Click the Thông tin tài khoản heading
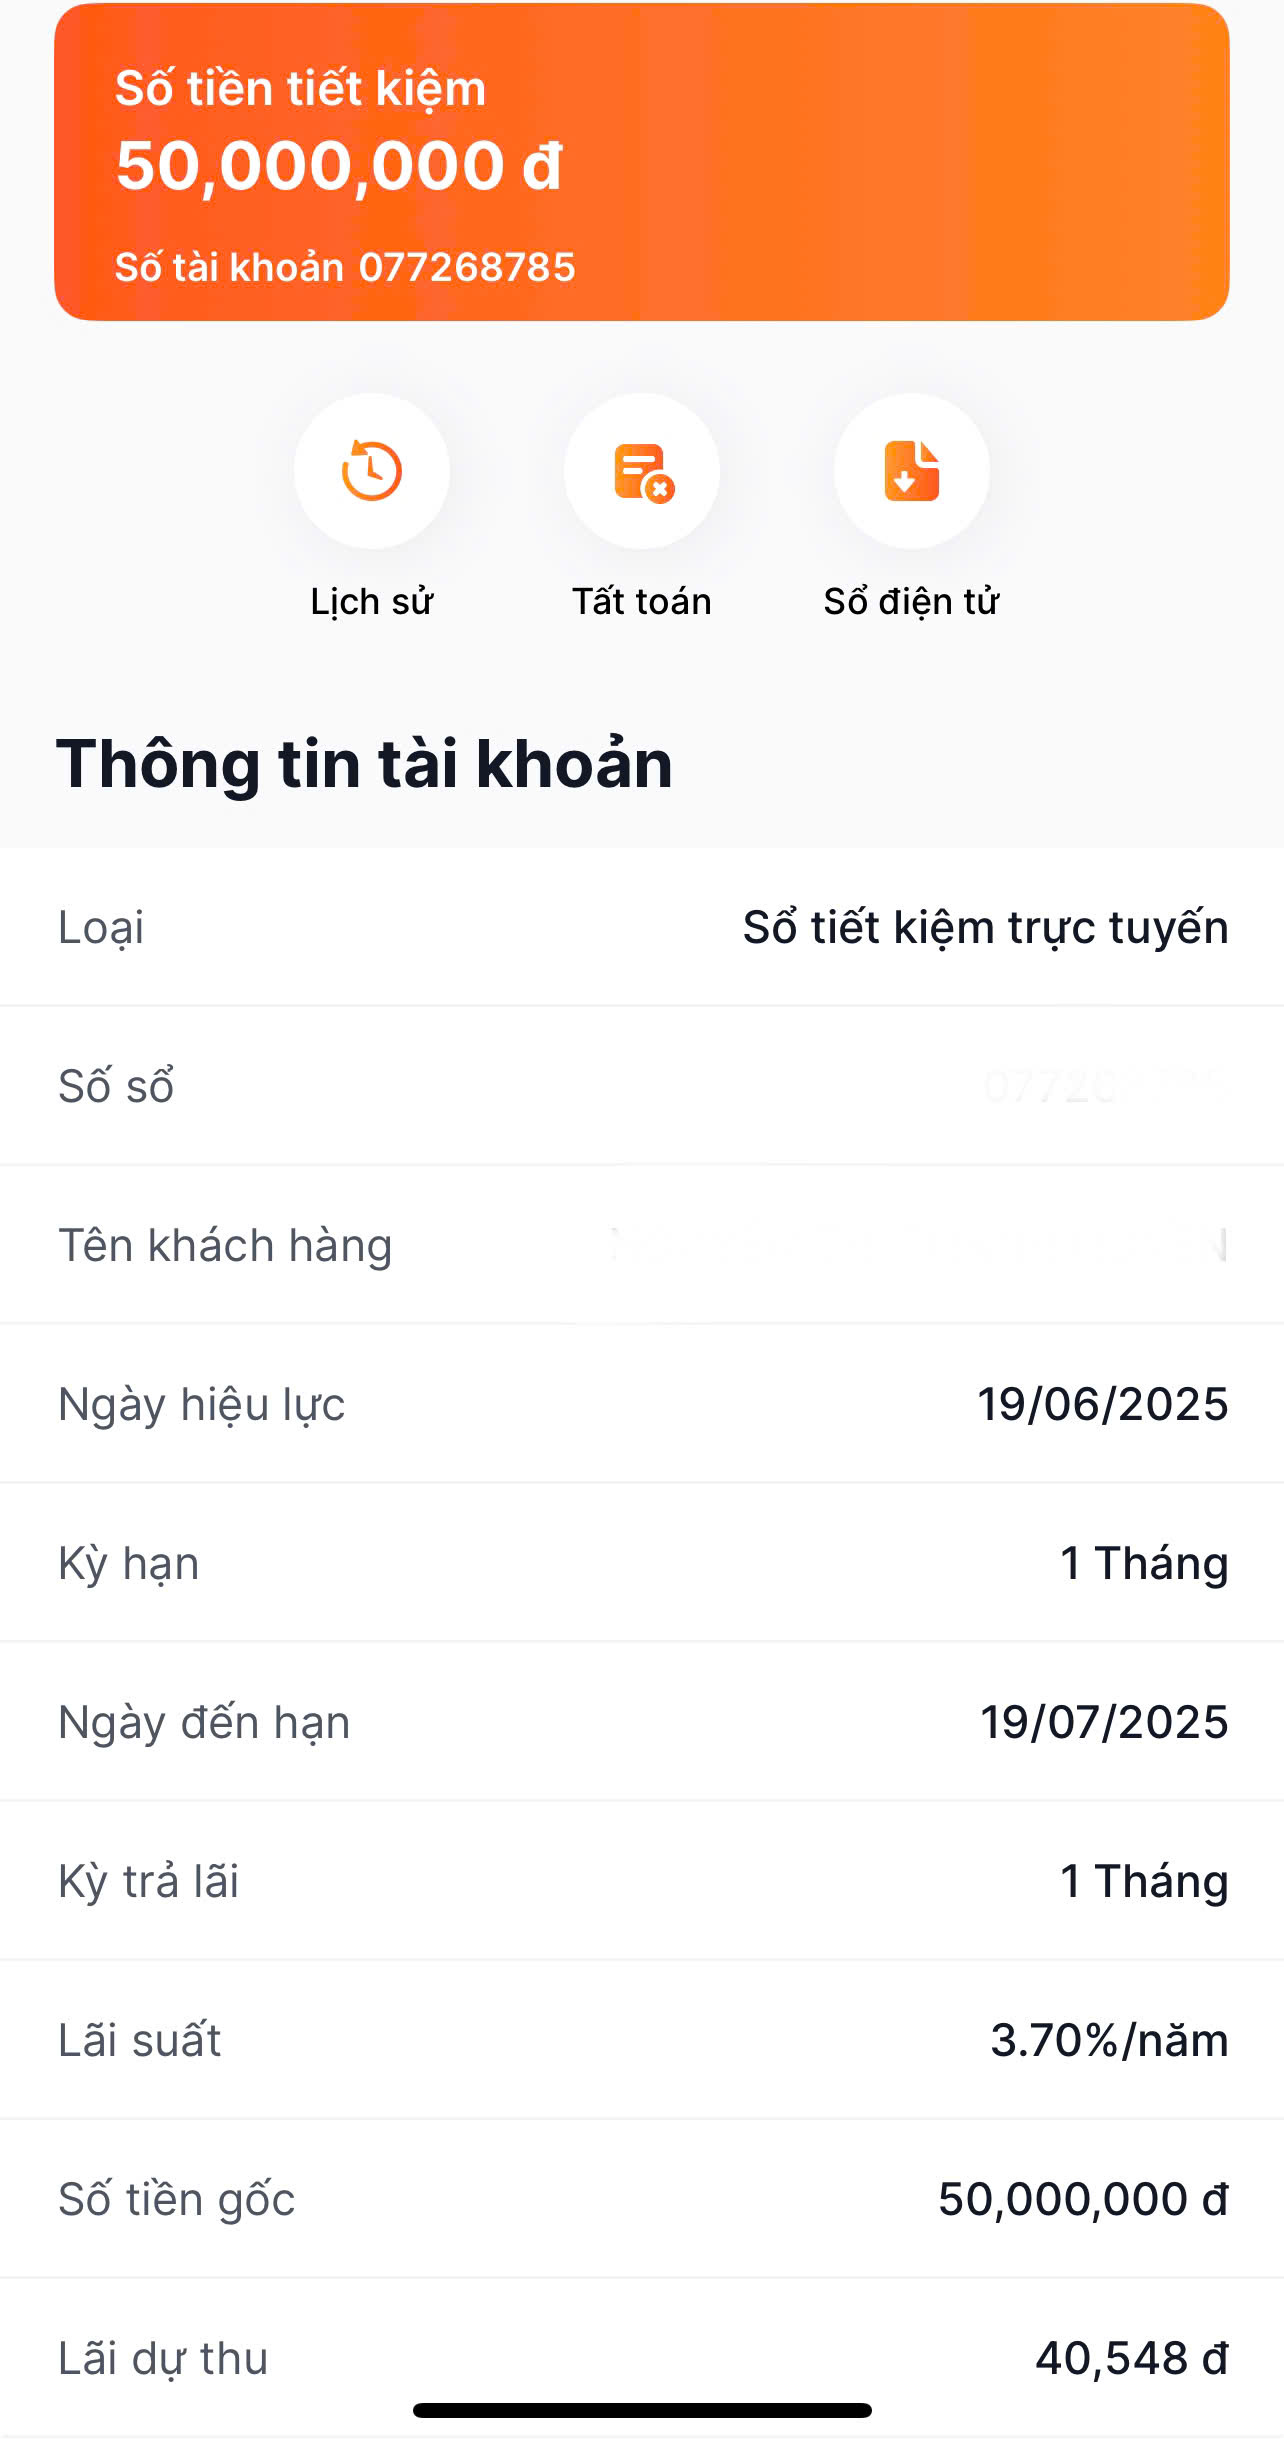1284x2442 pixels. 364,764
